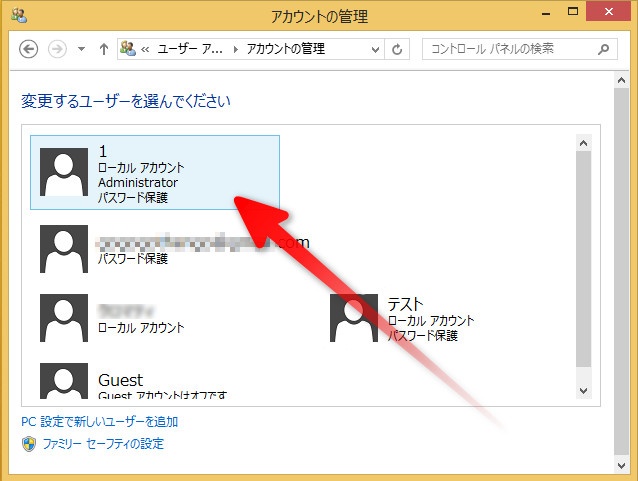Click avatar of blurred-name local account
The width and height of the screenshot is (638, 481).
[x=64, y=318]
